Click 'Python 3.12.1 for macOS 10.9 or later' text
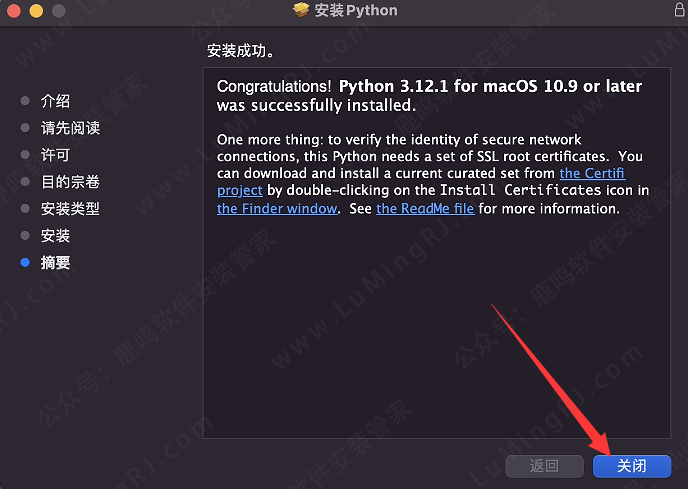The height and width of the screenshot is (489, 688). [x=491, y=86]
